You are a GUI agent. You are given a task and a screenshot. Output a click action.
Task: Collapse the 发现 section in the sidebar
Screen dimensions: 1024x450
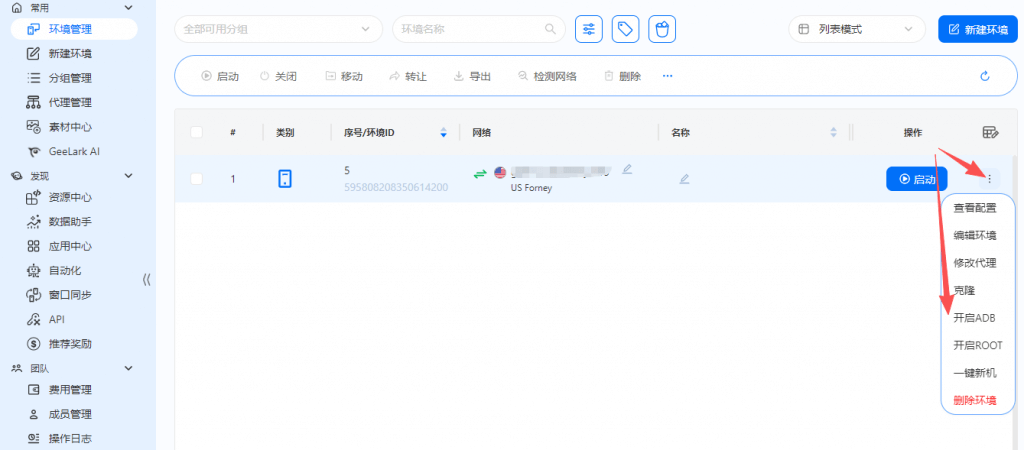click(128, 175)
